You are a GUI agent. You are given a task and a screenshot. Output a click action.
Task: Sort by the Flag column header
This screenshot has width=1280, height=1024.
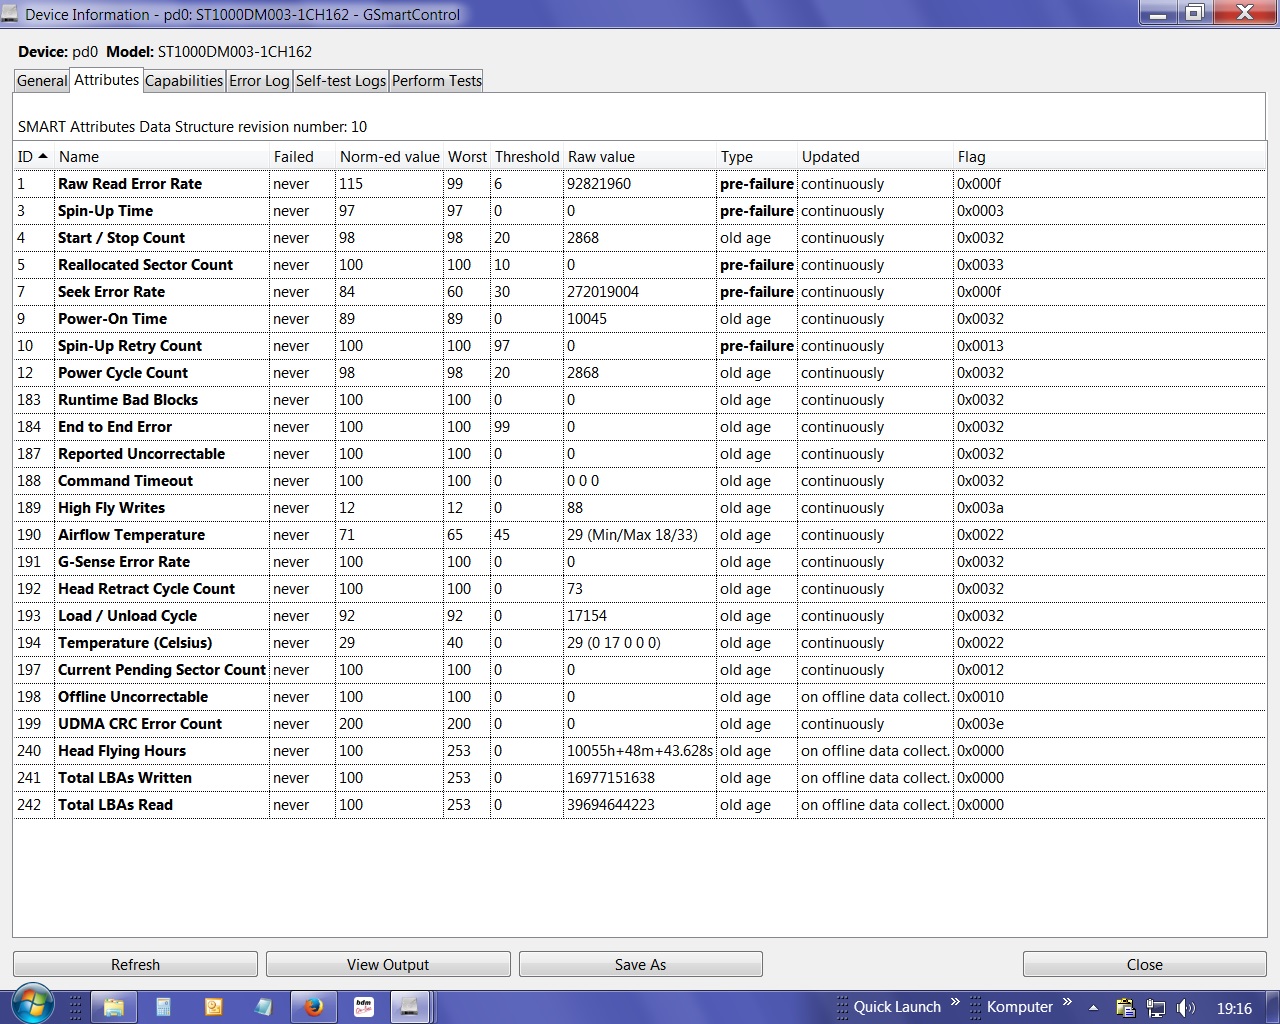click(1110, 156)
